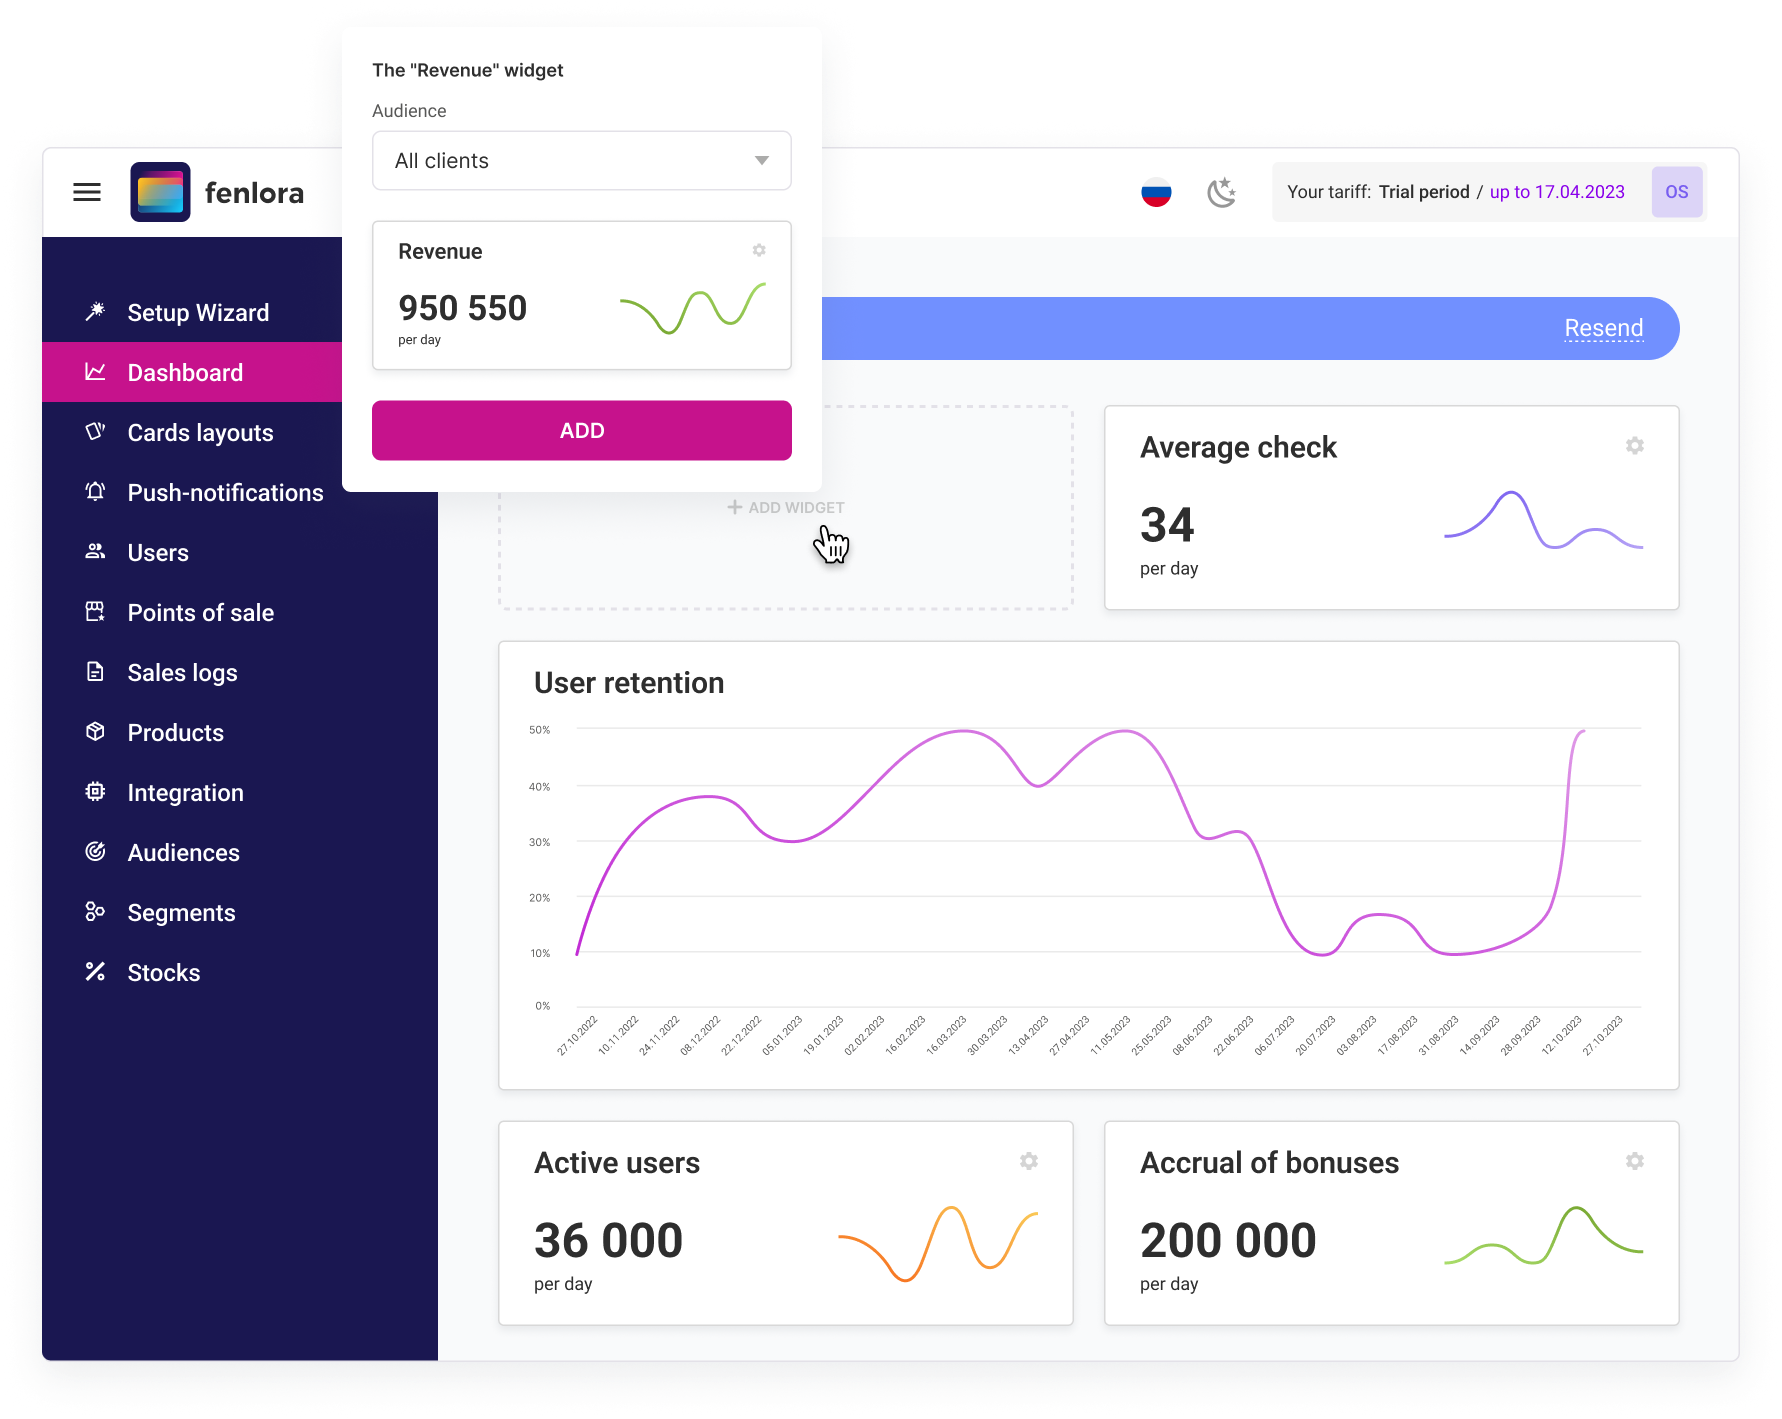1782x1419 pixels.
Task: Go to Cards layouts section
Action: [200, 433]
